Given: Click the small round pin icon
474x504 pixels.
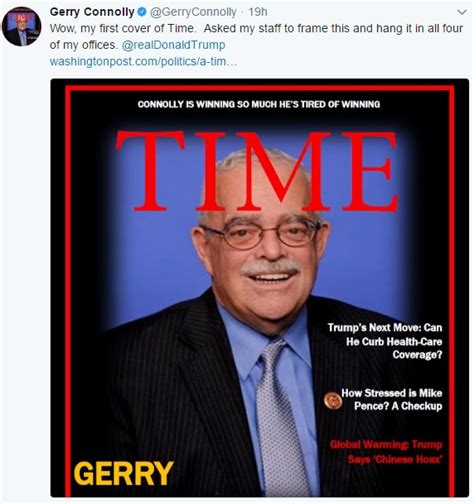Looking at the screenshot, I should [333, 400].
